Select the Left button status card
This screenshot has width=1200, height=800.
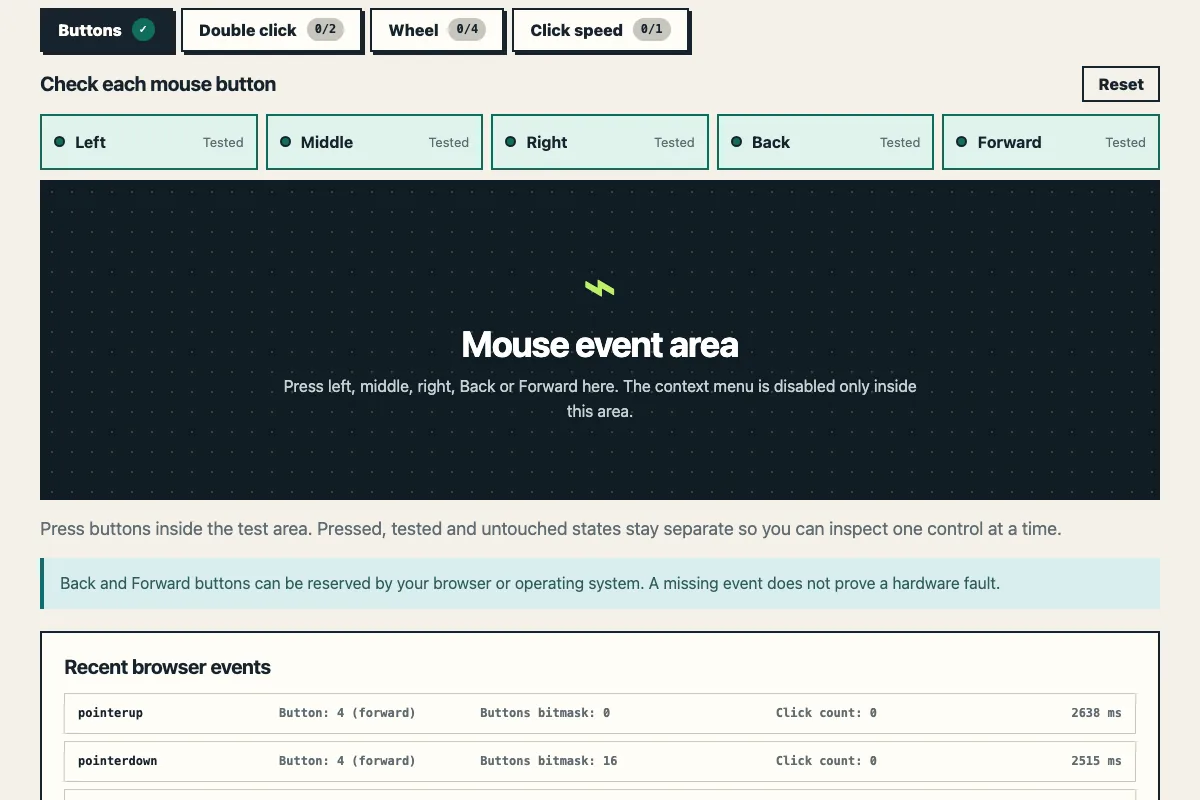[149, 142]
